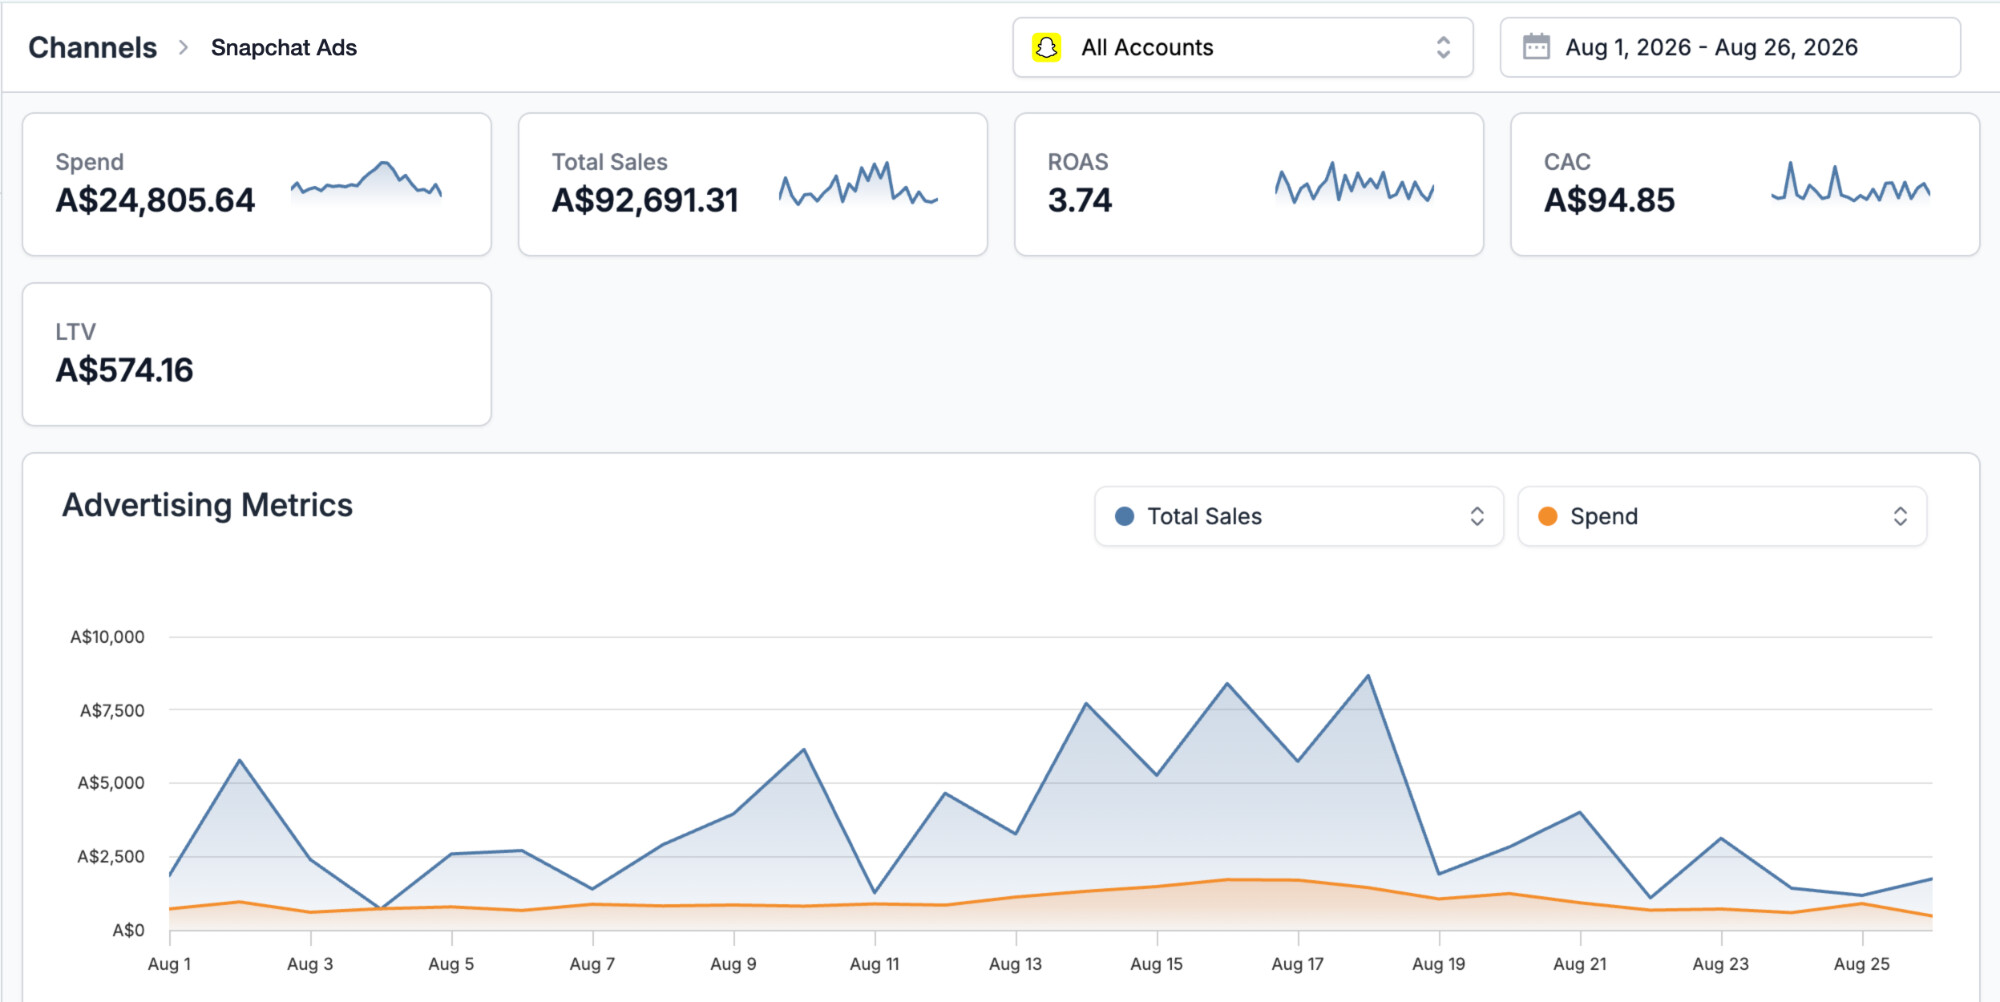The image size is (2000, 1002).
Task: Click the A$7,500 y-axis label
Action: [112, 711]
